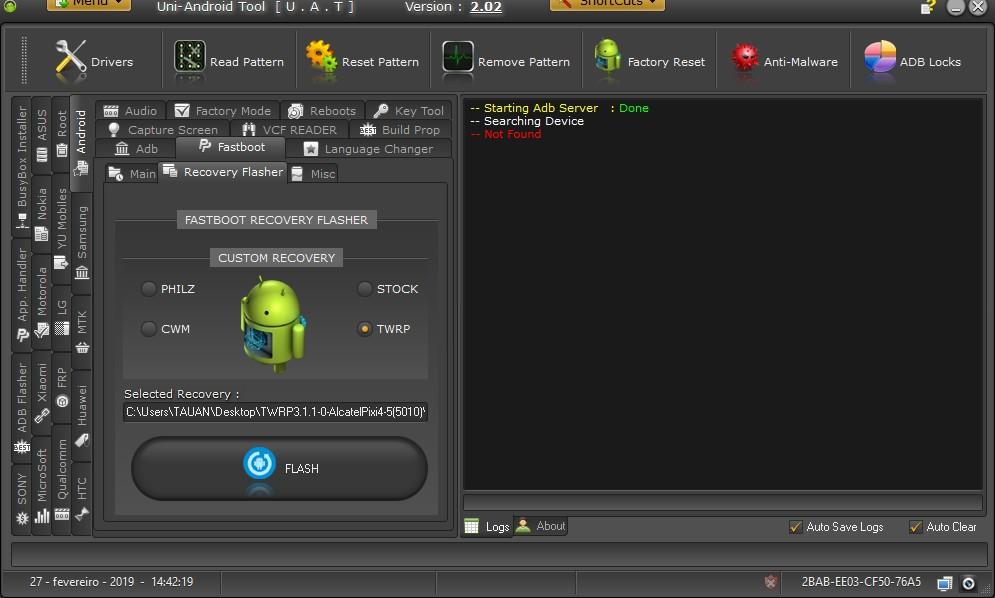This screenshot has height=598, width=995.
Task: Open the Logs tab
Action: point(487,527)
